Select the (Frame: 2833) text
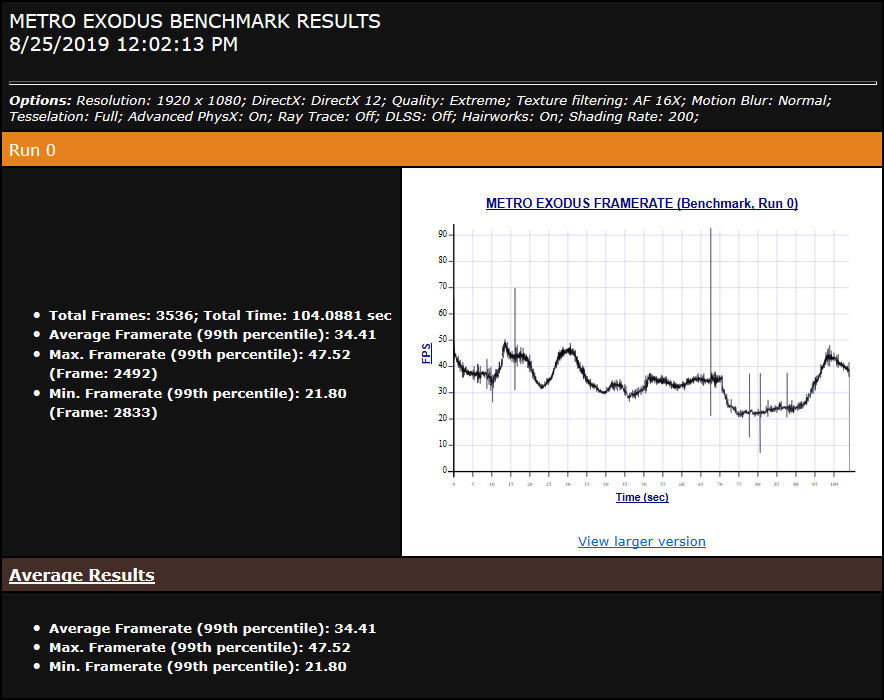884x700 pixels. coord(103,413)
